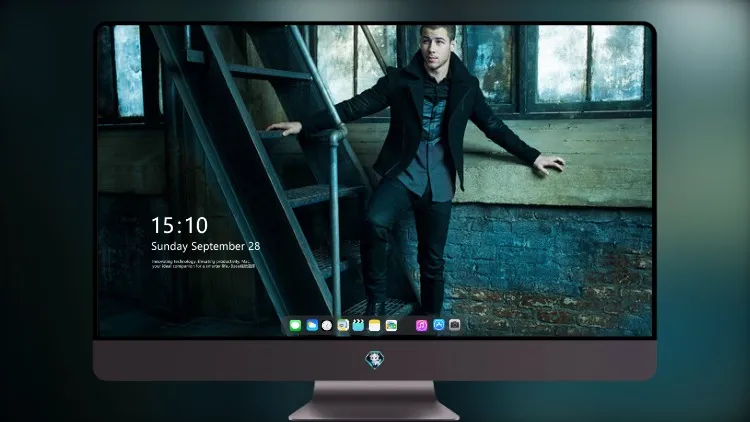This screenshot has height=422, width=750.
Task: Click the logo badge on monitor chin
Action: [375, 360]
